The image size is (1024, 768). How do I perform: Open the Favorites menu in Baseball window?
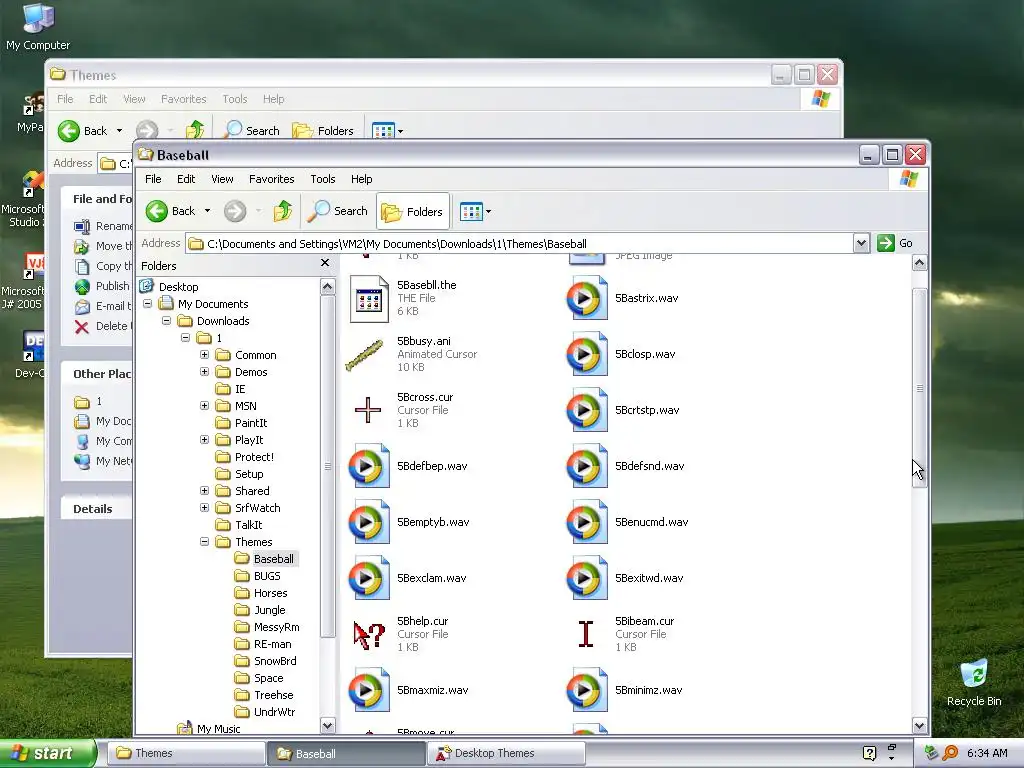click(272, 179)
